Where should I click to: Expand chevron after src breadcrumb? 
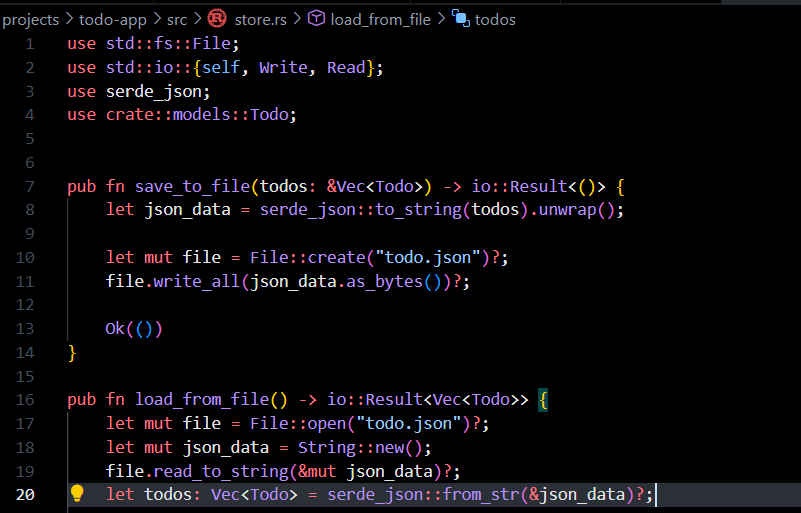(197, 19)
